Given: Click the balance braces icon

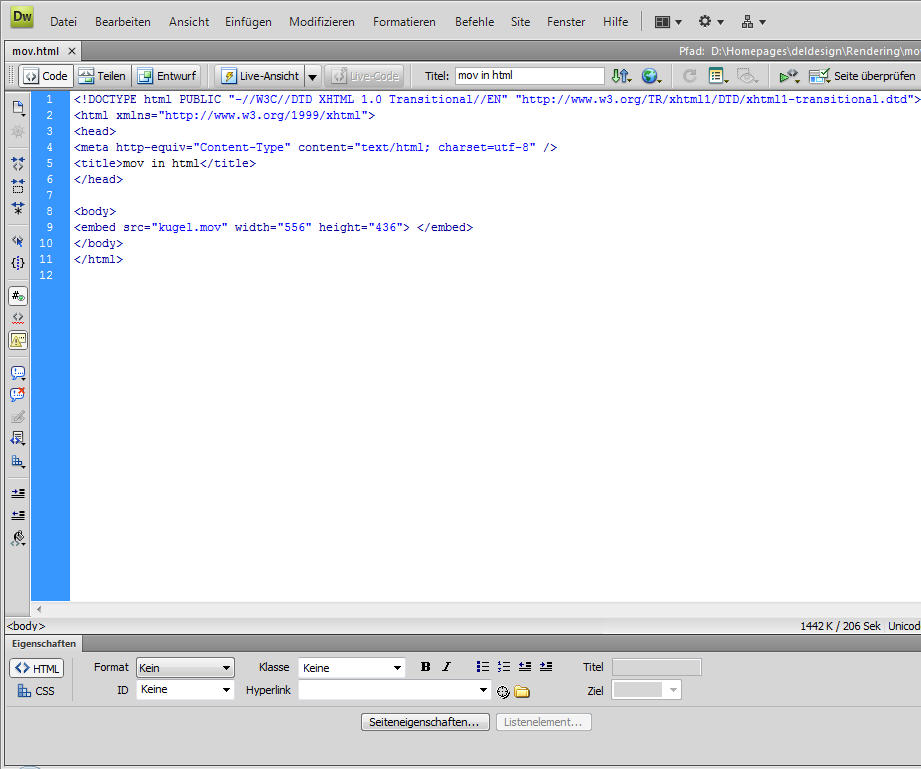Looking at the screenshot, I should (18, 263).
